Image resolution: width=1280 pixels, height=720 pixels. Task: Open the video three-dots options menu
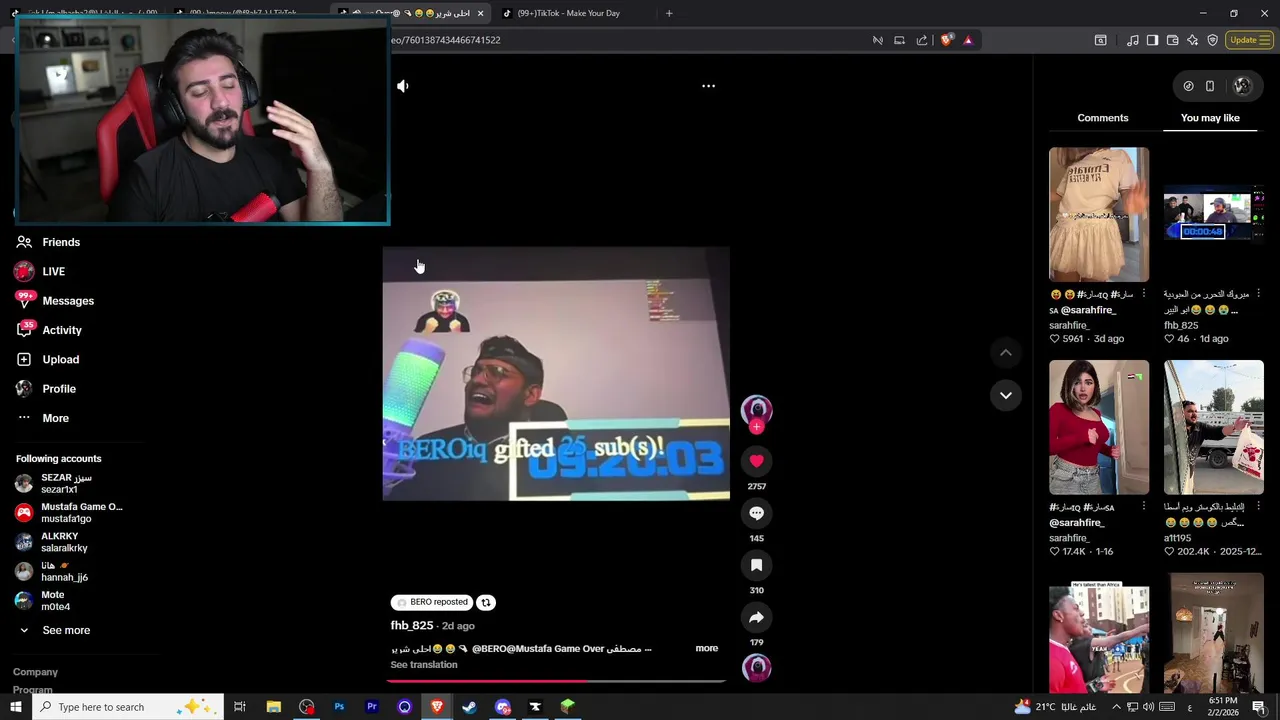(x=708, y=86)
